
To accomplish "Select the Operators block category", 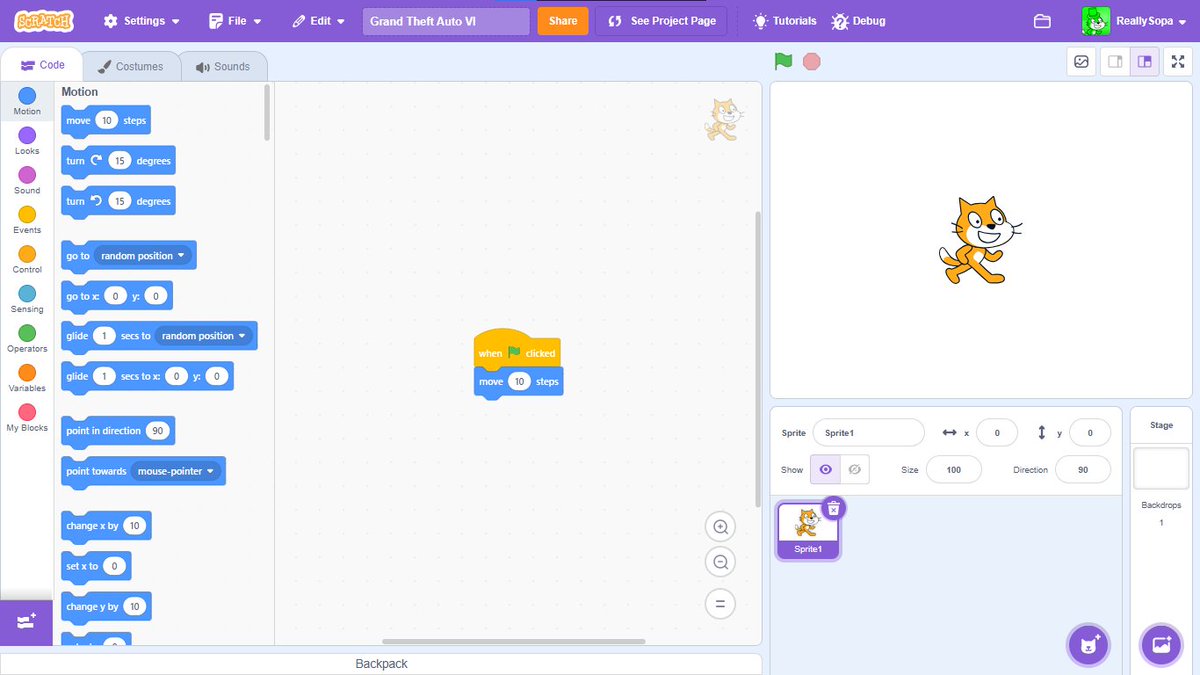I will point(27,338).
